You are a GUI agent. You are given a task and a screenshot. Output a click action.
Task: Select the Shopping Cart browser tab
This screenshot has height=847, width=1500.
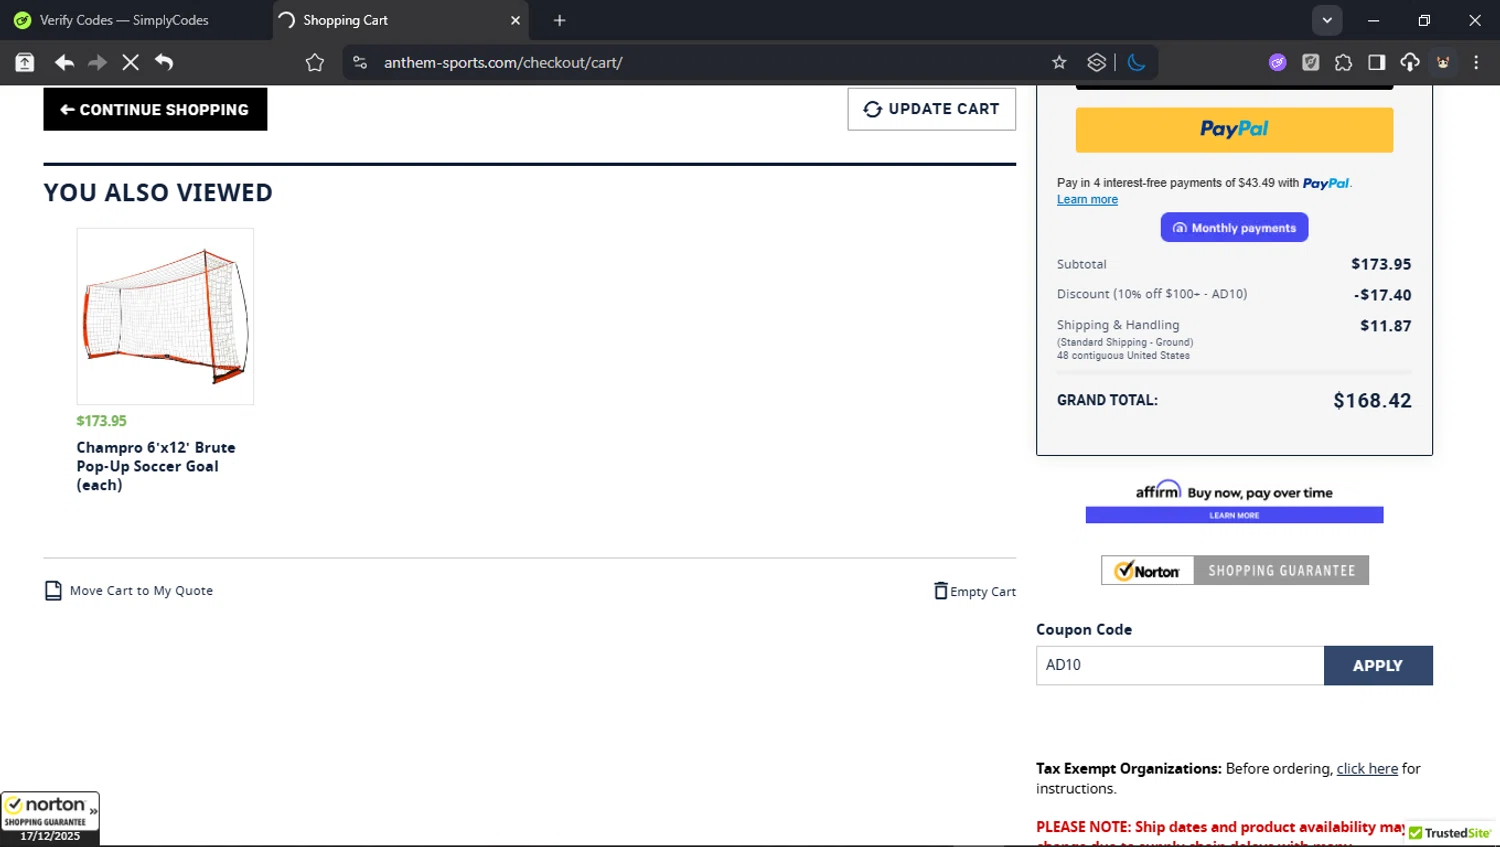tap(400, 20)
